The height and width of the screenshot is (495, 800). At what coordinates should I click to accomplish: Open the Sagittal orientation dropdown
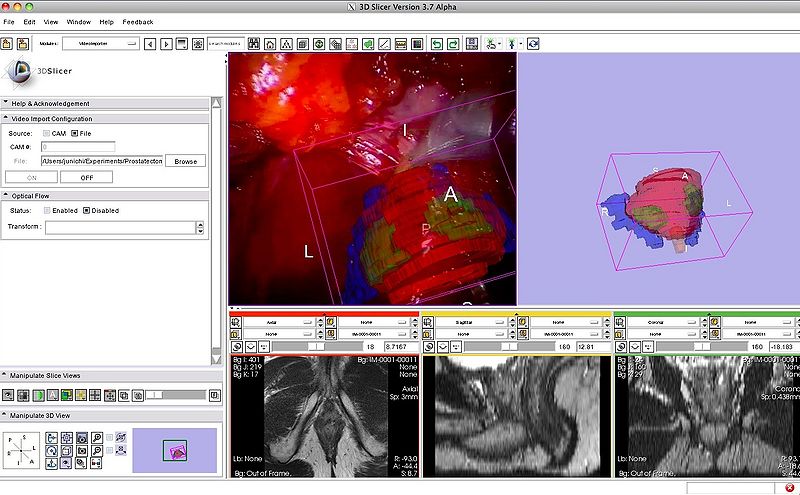click(470, 323)
